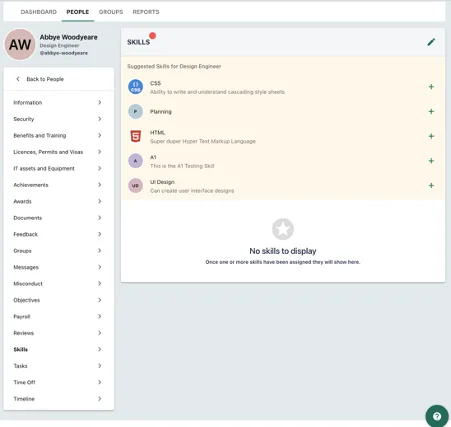Image resolution: width=451 pixels, height=427 pixels.
Task: Add the CSS suggested skill with its plus icon
Action: tap(431, 87)
